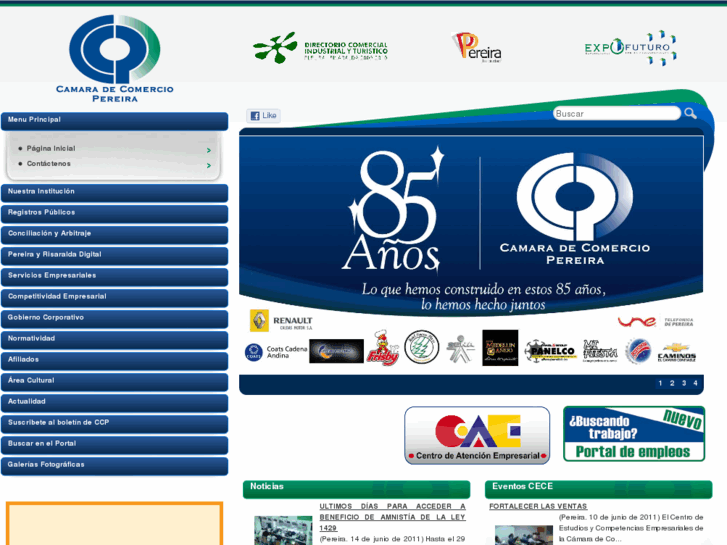Open Fortalecer las ventas event link
This screenshot has height=545, width=727.
(538, 506)
